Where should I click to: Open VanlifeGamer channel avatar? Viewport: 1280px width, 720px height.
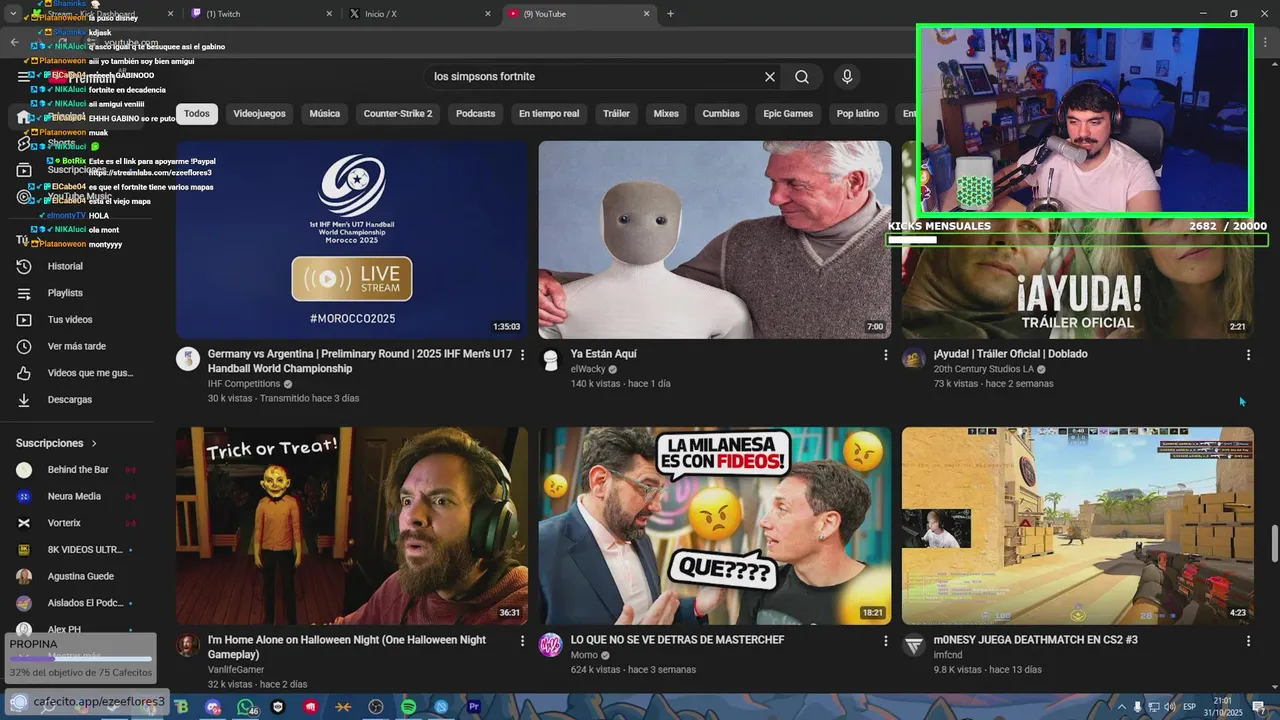(188, 645)
